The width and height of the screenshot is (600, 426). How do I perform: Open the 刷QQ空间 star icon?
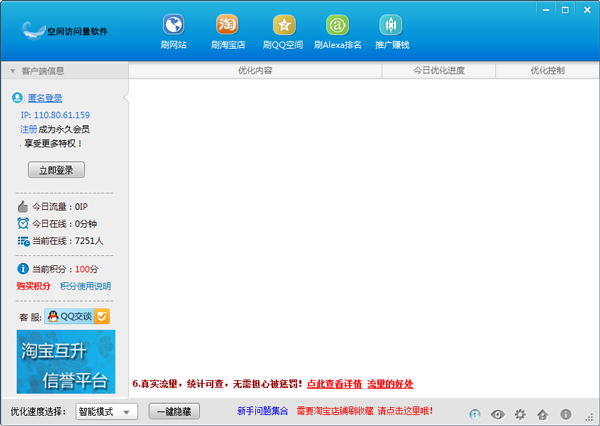pyautogui.click(x=283, y=31)
